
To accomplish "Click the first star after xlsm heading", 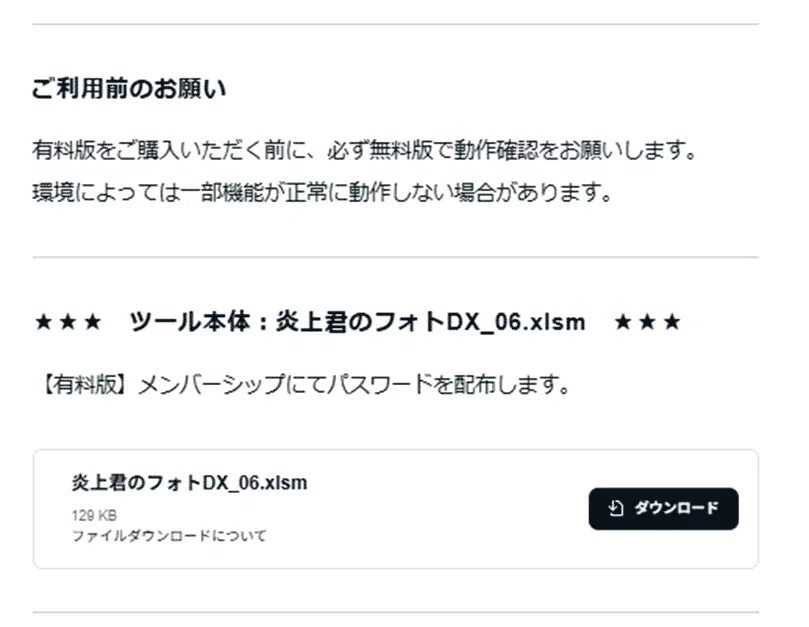I will [623, 322].
